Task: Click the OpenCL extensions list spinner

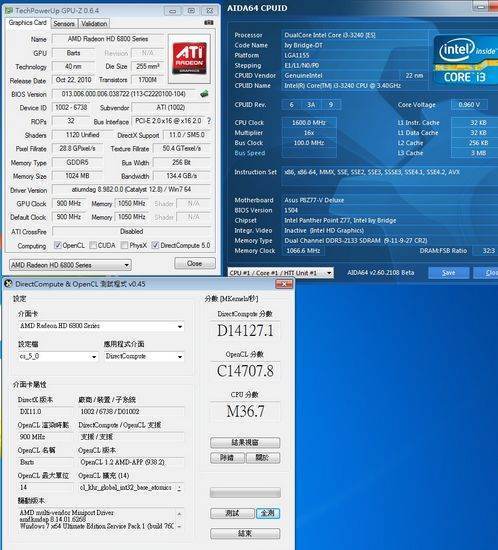Action: pyautogui.click(x=180, y=488)
